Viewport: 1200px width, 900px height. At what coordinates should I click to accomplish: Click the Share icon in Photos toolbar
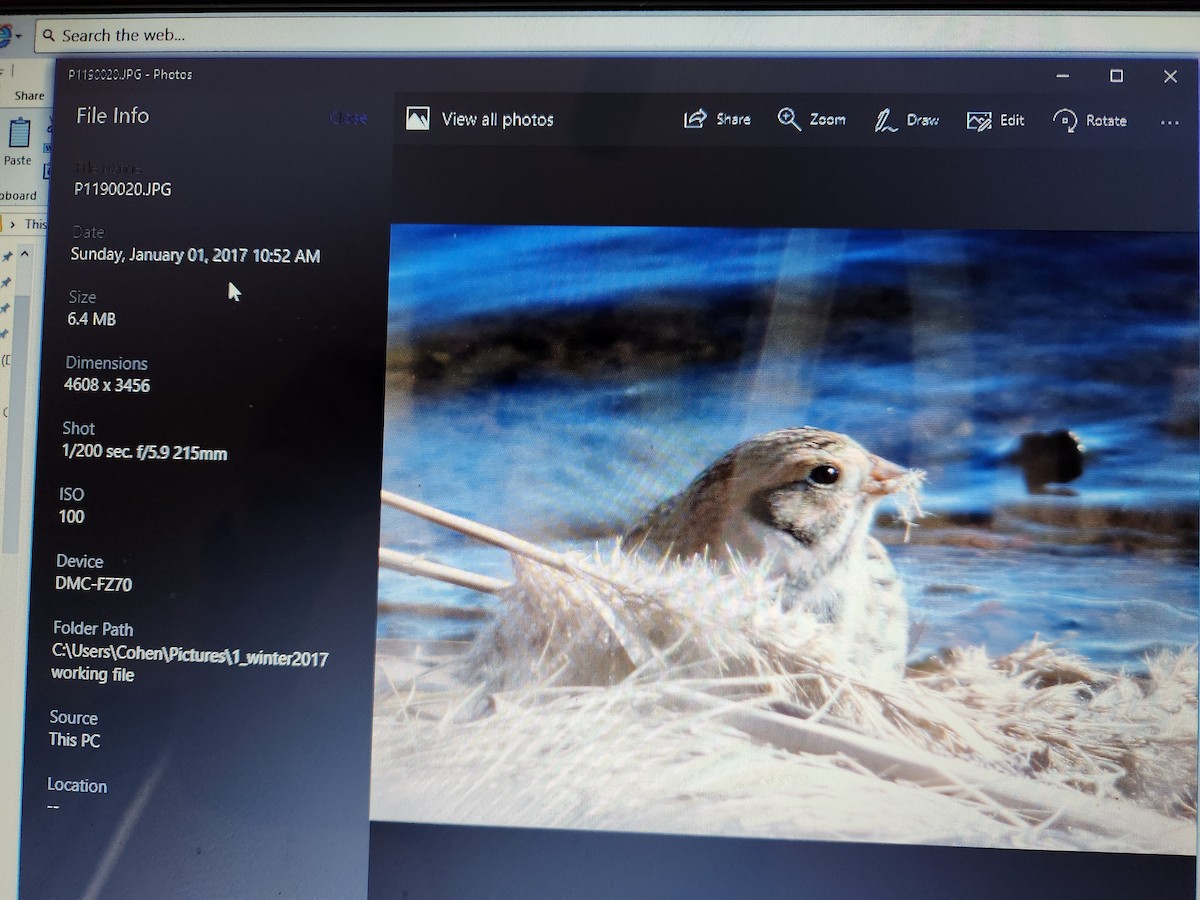pyautogui.click(x=695, y=120)
